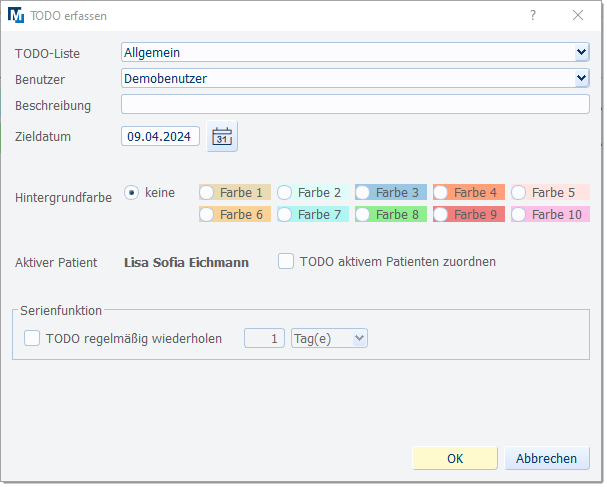The height and width of the screenshot is (487, 607).
Task: Close the TODO erfassen dialog
Action: [578, 15]
